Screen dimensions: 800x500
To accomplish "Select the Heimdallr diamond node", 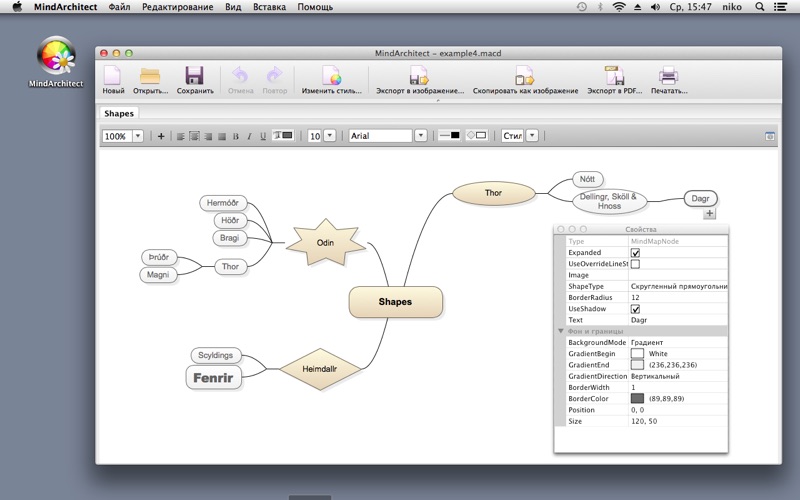I will pyautogui.click(x=320, y=368).
